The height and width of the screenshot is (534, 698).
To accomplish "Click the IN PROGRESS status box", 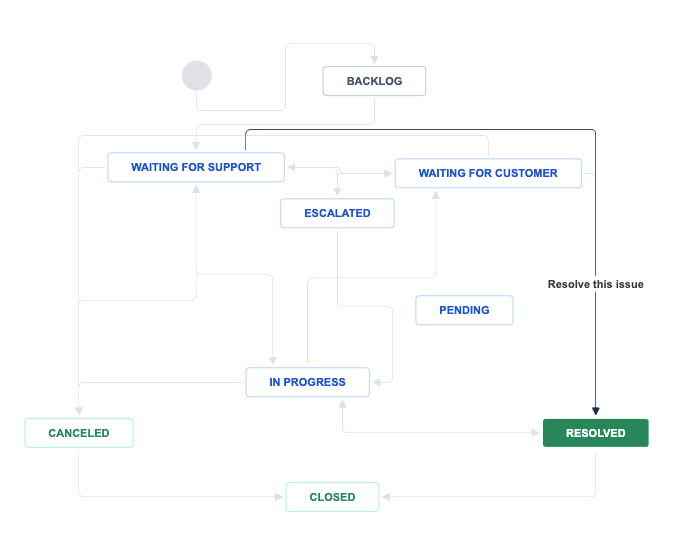I will [x=308, y=382].
